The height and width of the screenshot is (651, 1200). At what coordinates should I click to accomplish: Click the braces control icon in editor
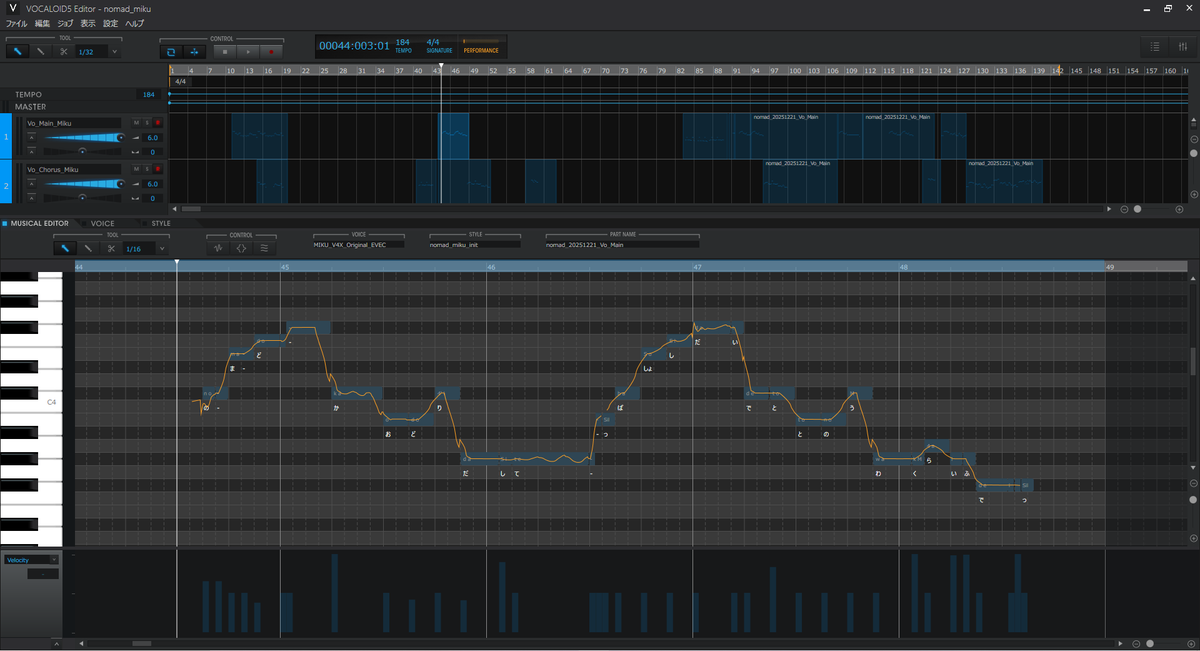pos(241,248)
